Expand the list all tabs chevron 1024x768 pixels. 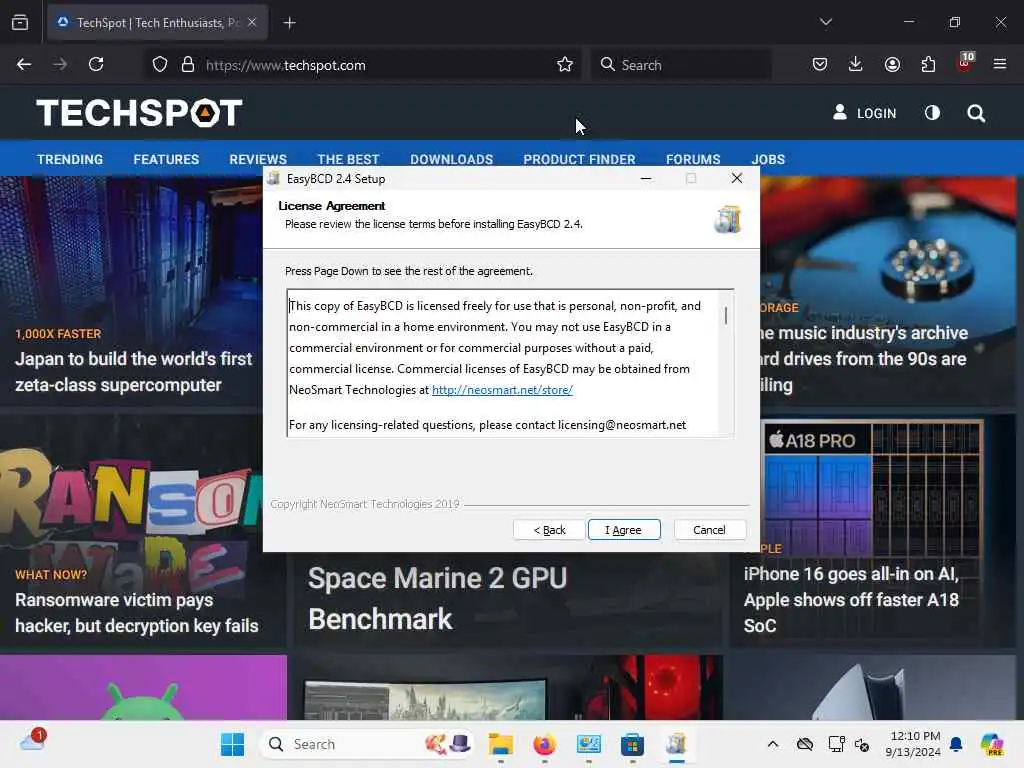pos(826,22)
